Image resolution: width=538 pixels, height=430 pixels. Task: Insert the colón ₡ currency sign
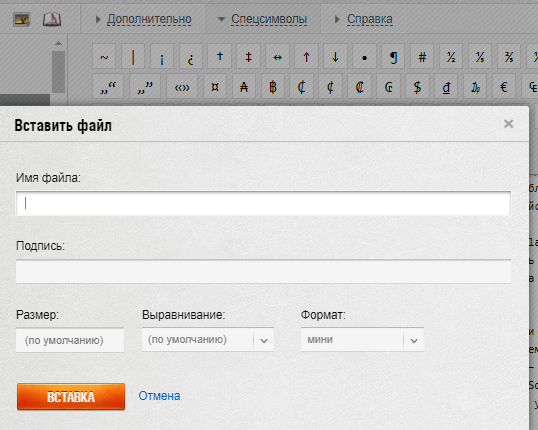360,86
